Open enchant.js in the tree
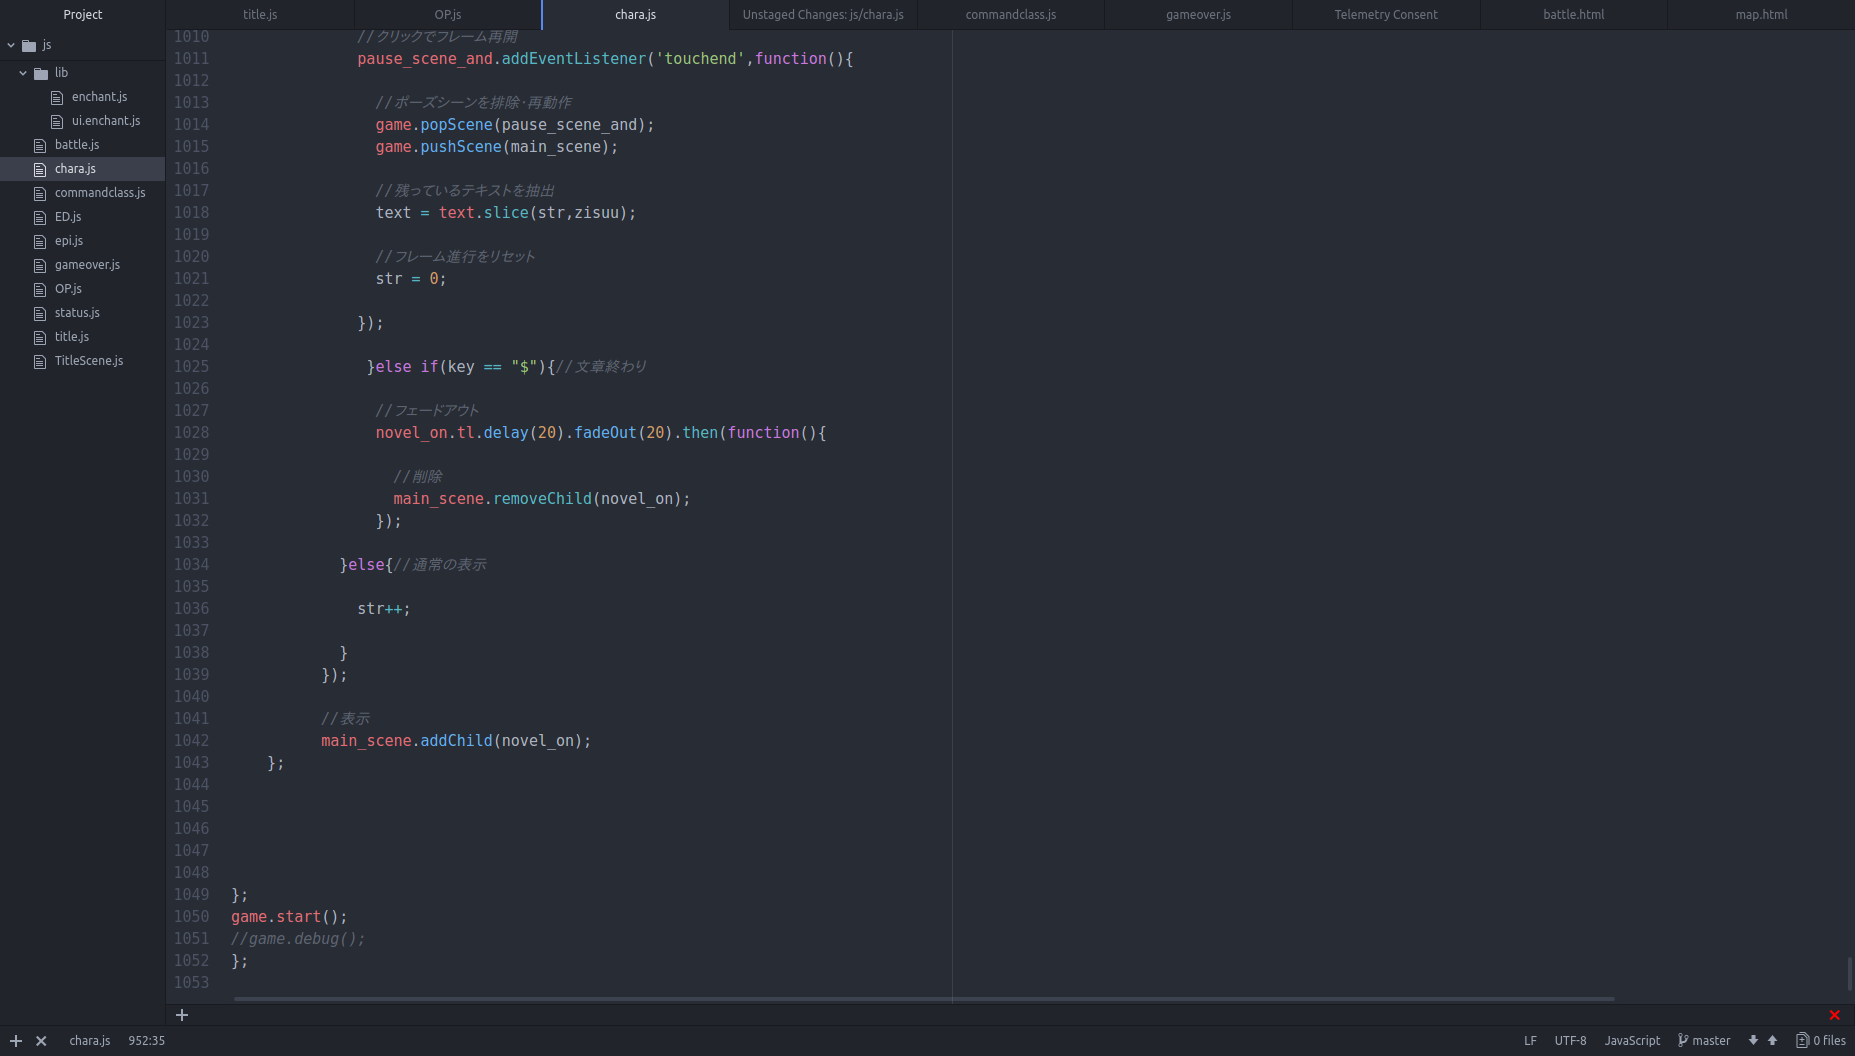This screenshot has height=1056, width=1855. point(99,97)
